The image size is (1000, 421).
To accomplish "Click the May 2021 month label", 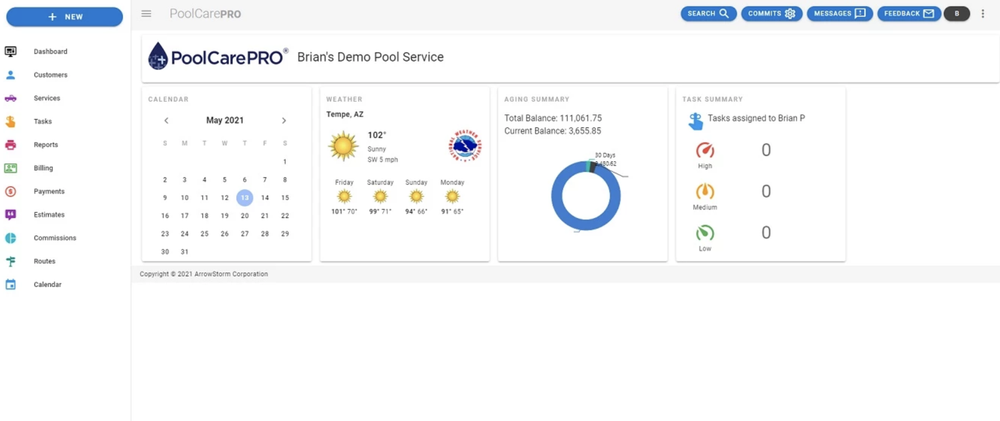I will point(225,121).
